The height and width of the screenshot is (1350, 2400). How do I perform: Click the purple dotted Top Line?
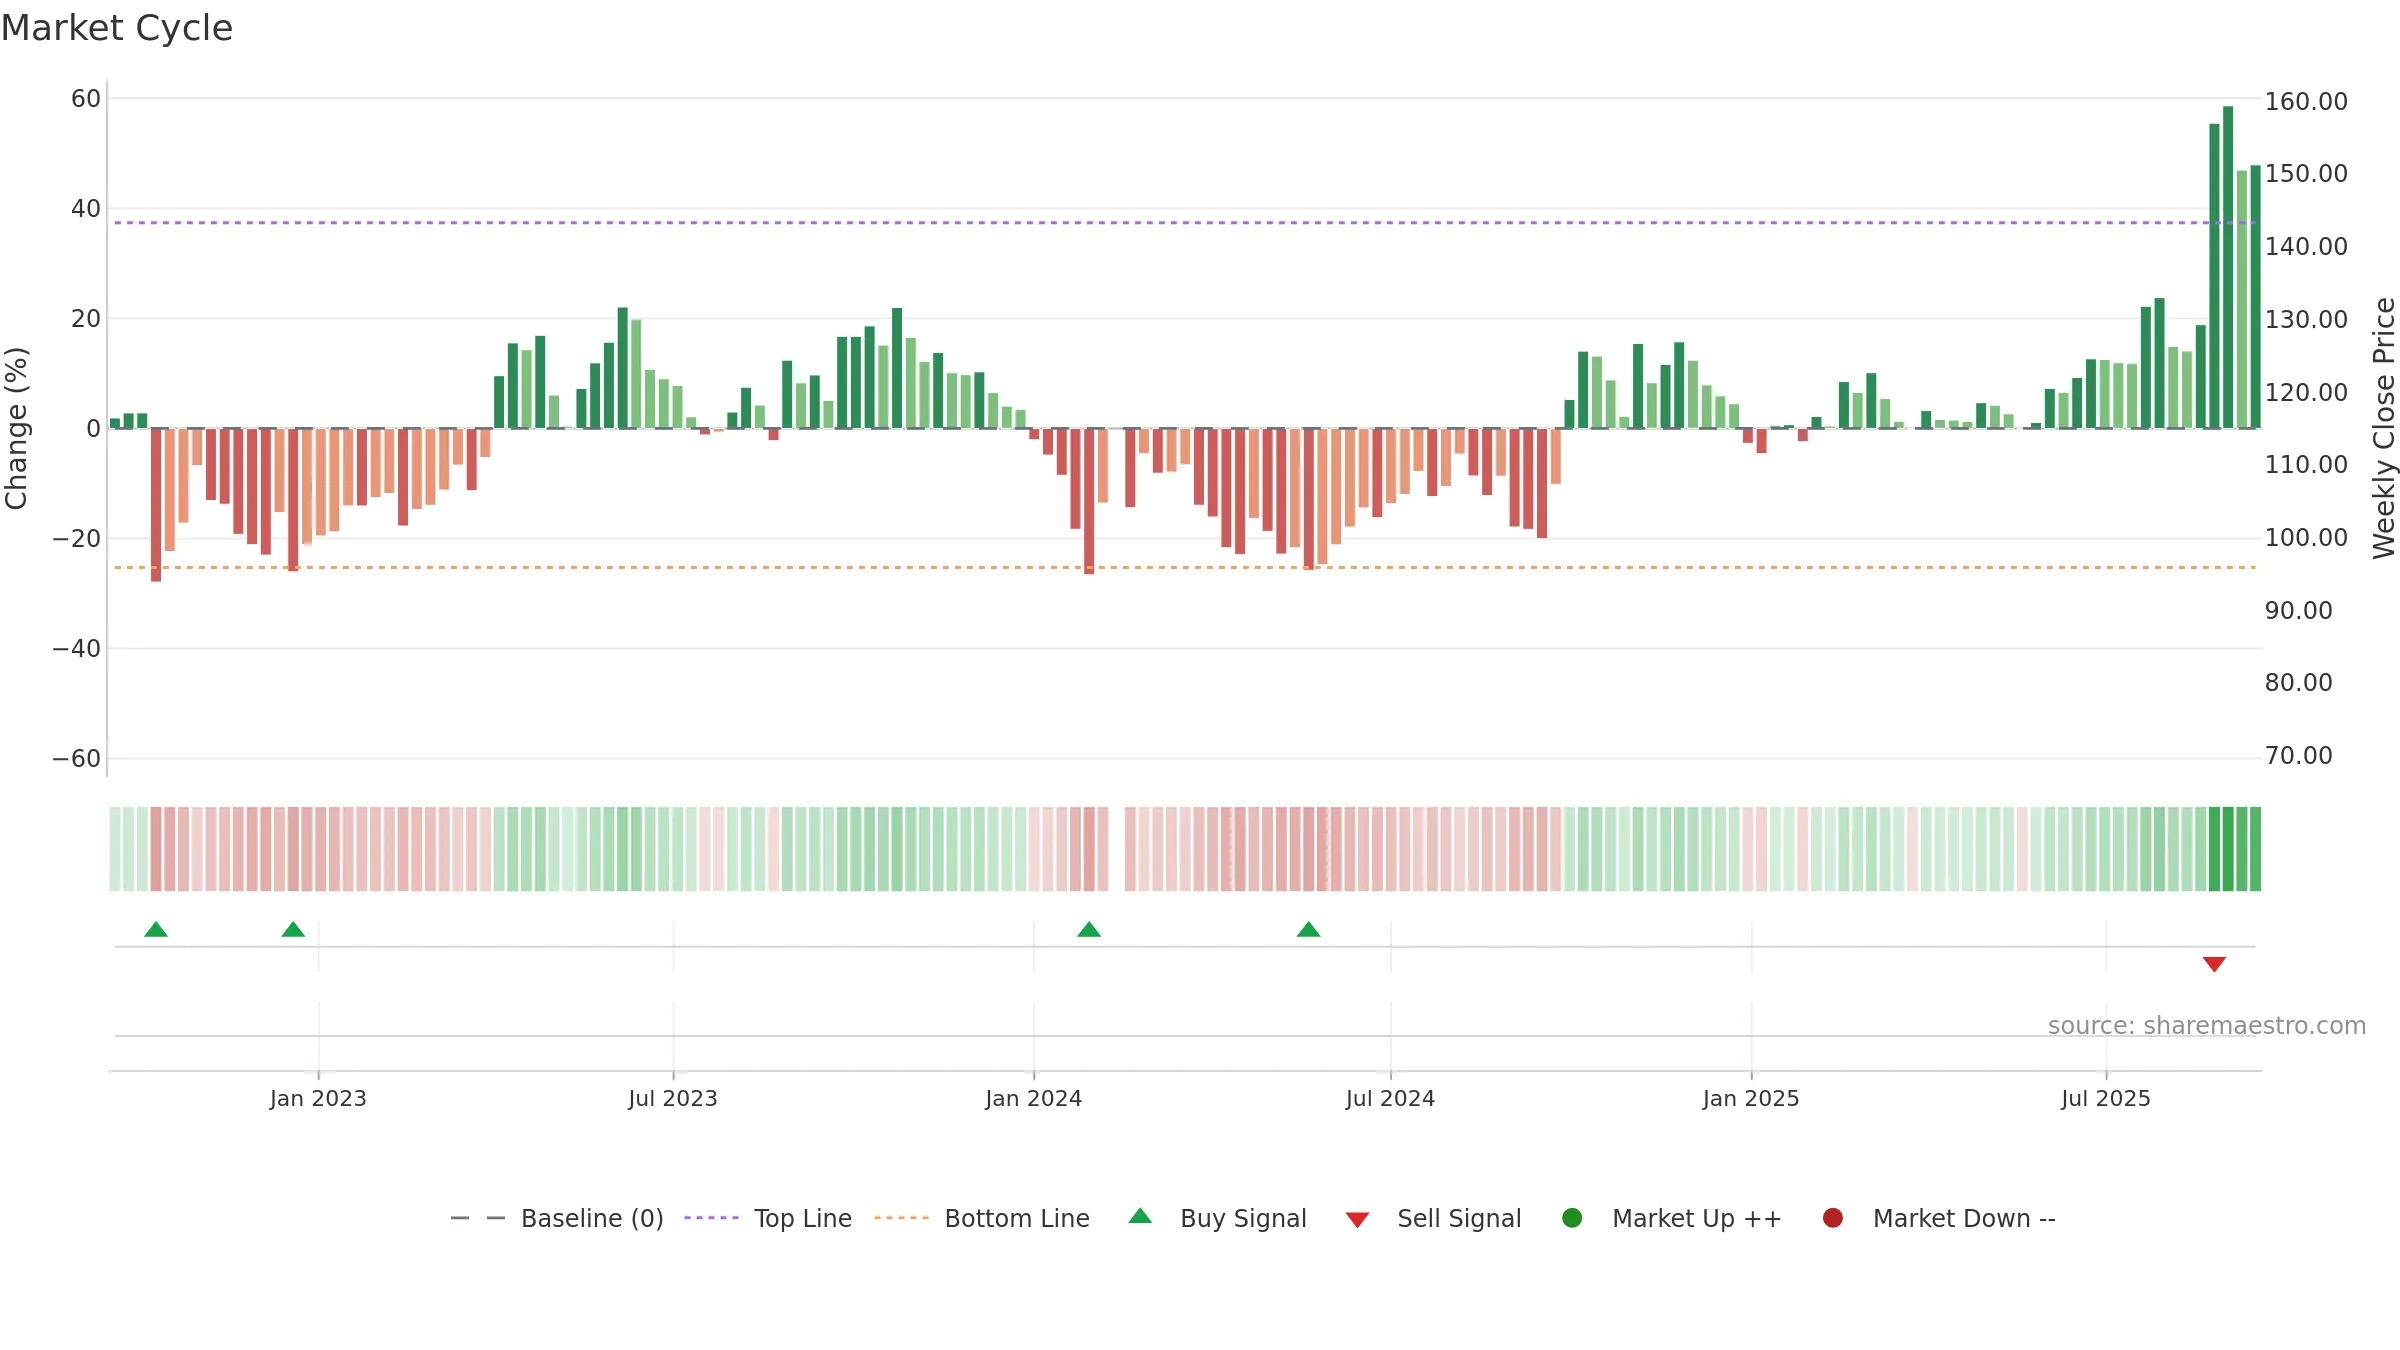pos(1185,222)
